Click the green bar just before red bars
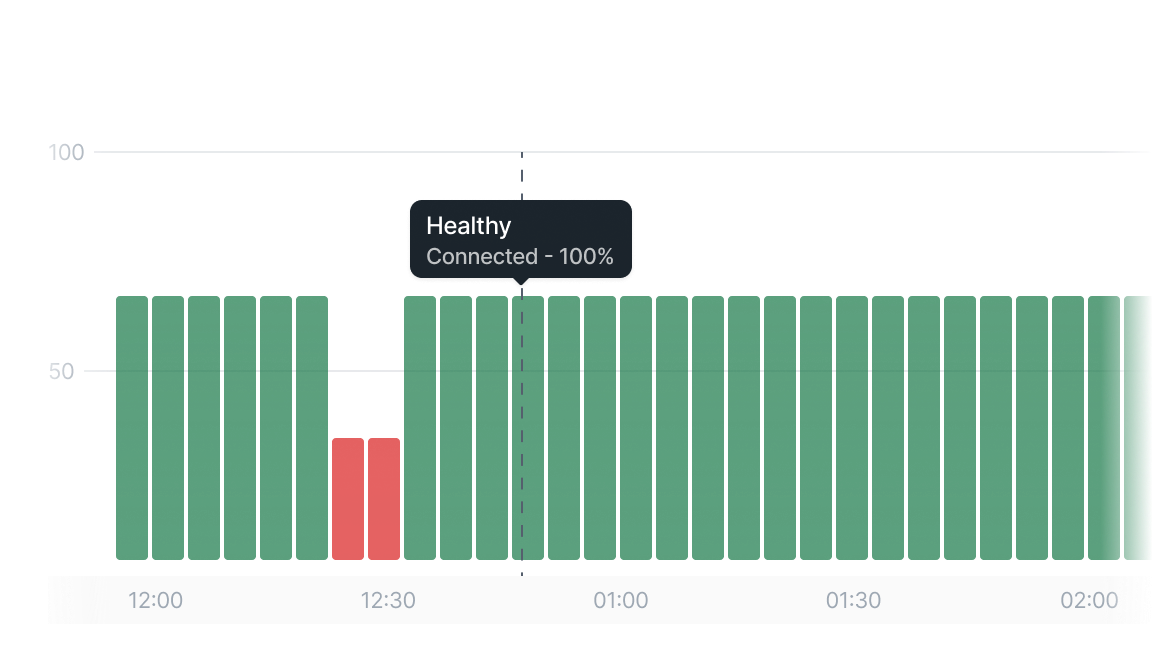The image size is (1156, 672). (x=312, y=428)
